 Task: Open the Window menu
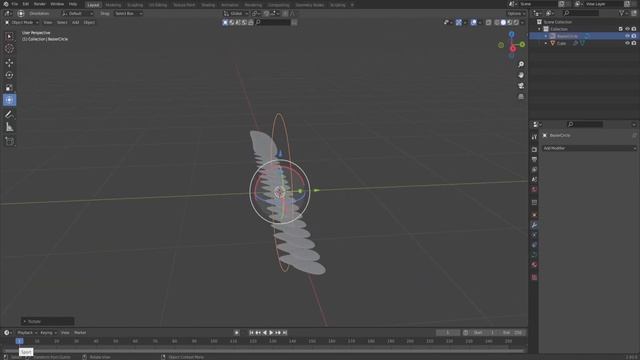[x=57, y=4]
